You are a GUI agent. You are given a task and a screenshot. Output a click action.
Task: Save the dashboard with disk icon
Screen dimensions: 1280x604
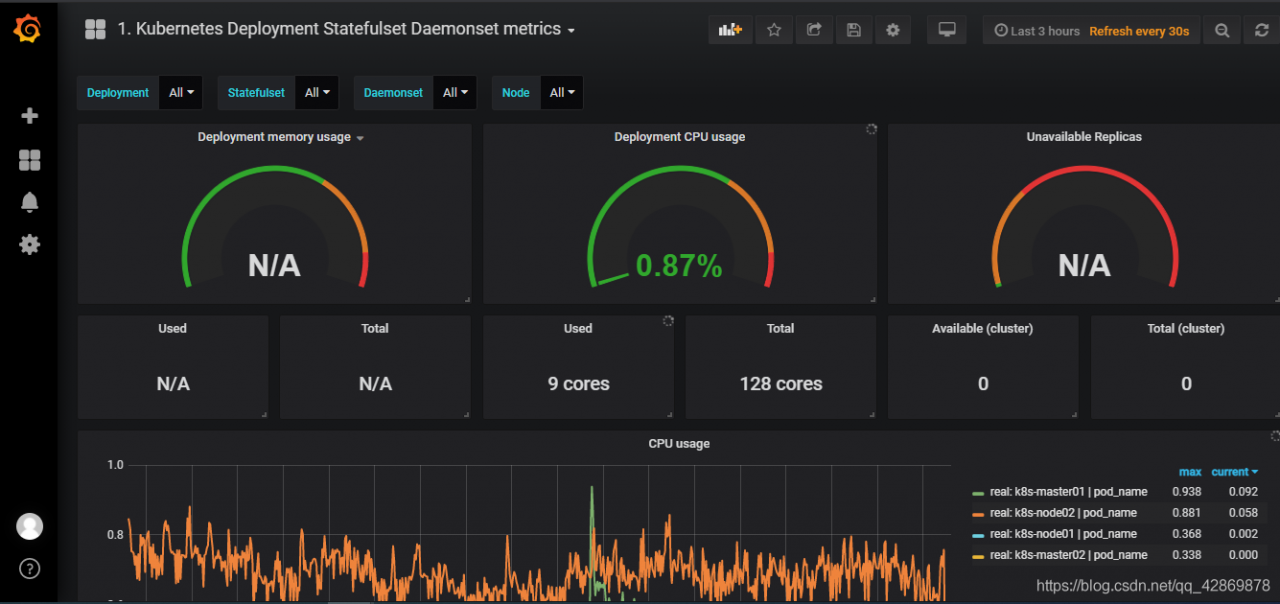coord(853,30)
